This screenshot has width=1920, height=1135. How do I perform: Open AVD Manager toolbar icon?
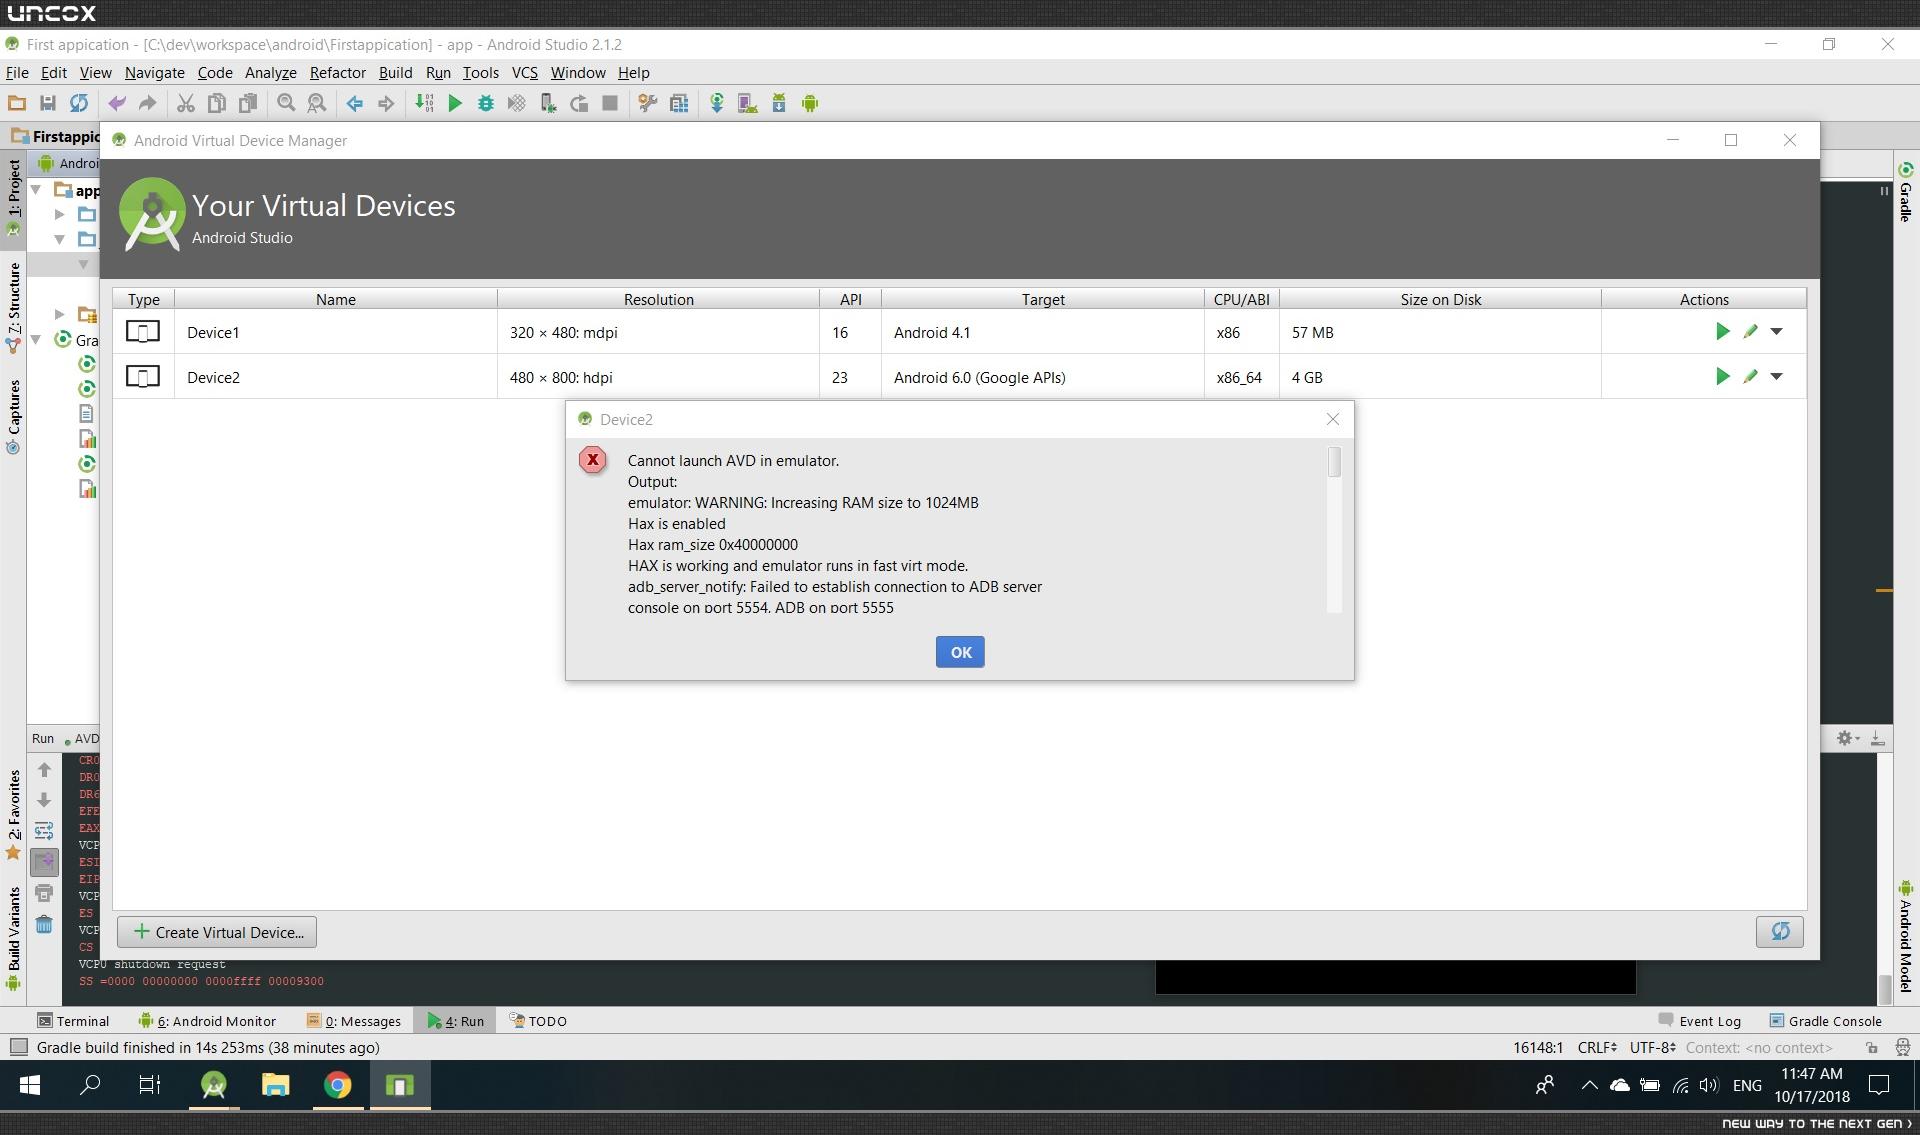(748, 103)
